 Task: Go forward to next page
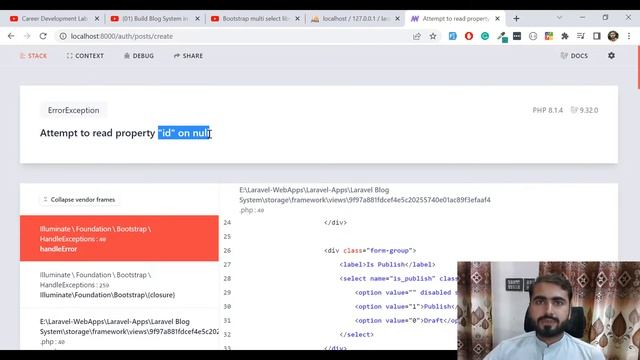27,36
